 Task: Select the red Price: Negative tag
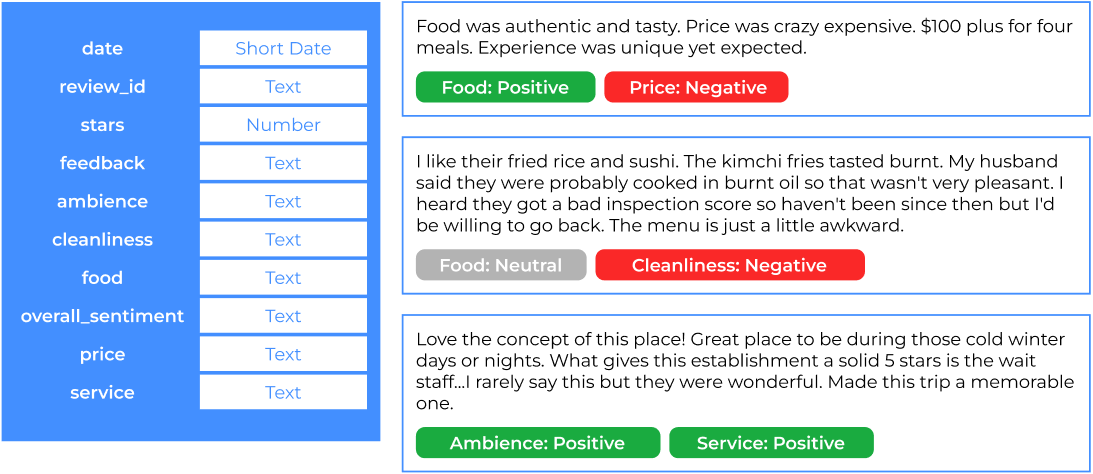point(696,88)
